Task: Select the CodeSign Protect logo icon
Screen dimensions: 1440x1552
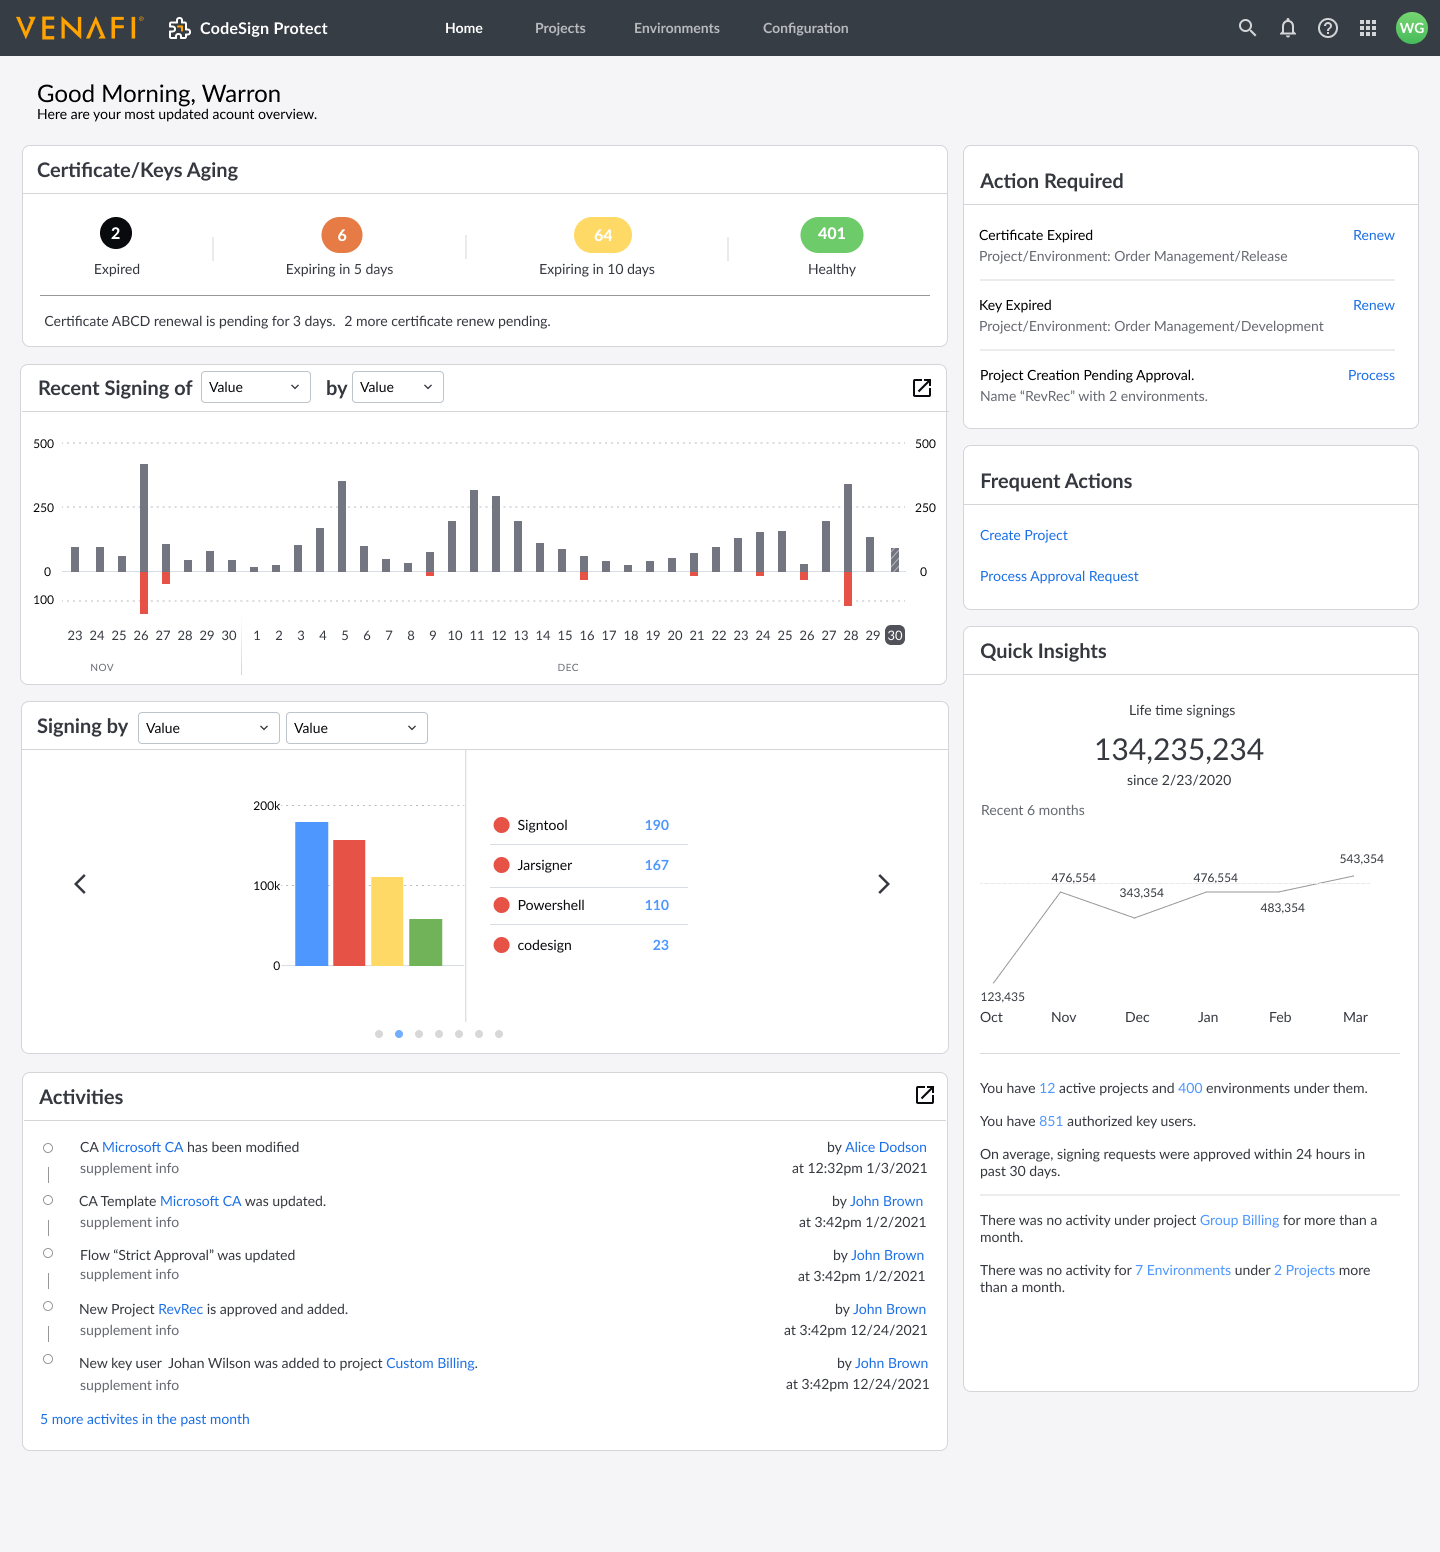Action: tap(180, 28)
